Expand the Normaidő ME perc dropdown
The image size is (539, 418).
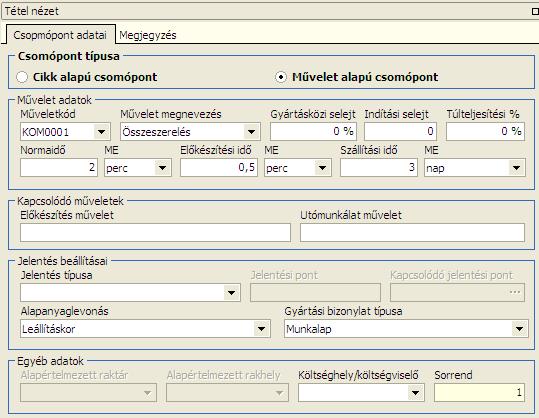coord(163,168)
